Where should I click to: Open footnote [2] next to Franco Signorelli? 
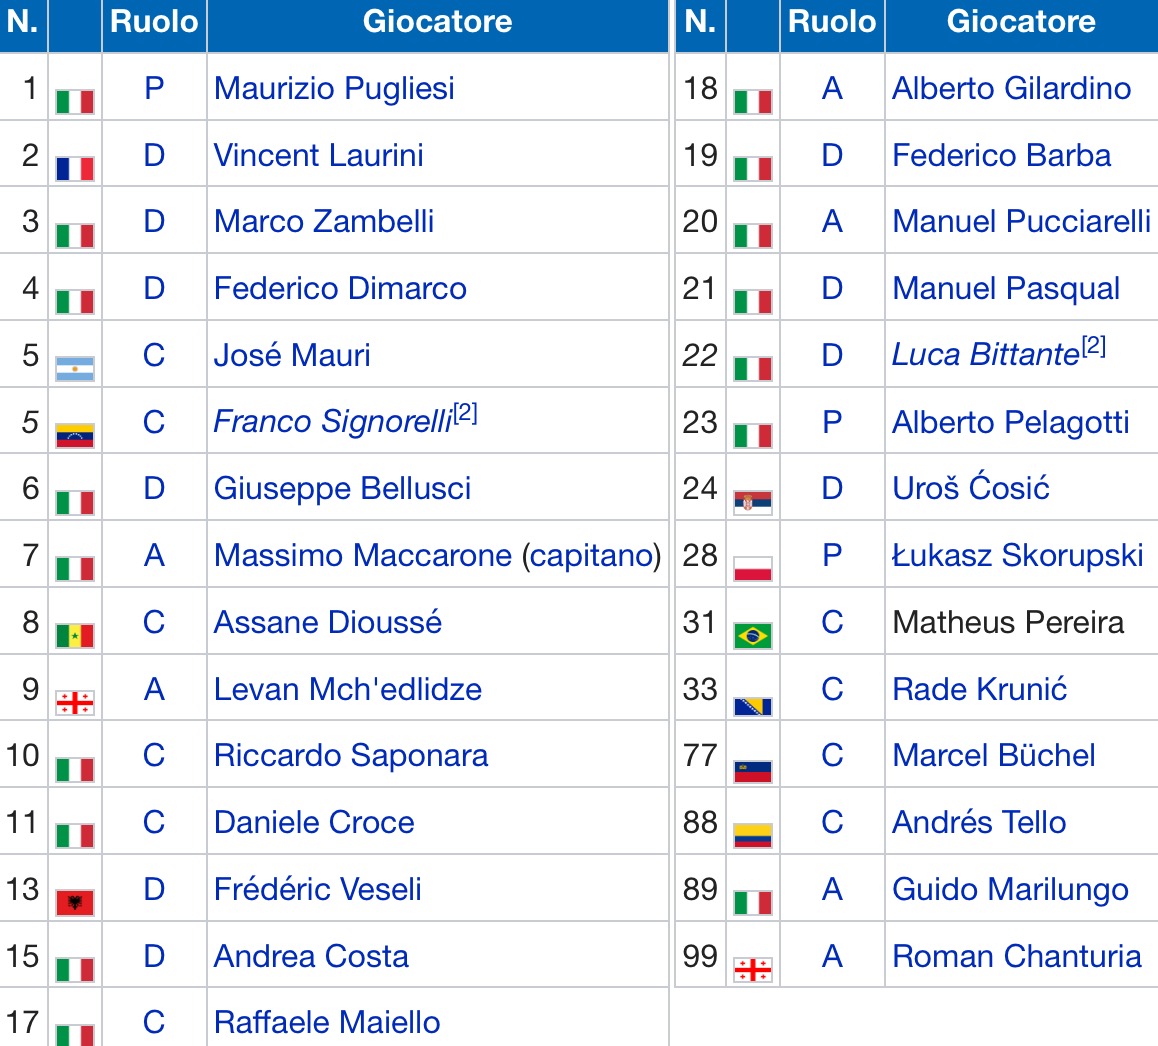[x=465, y=413]
